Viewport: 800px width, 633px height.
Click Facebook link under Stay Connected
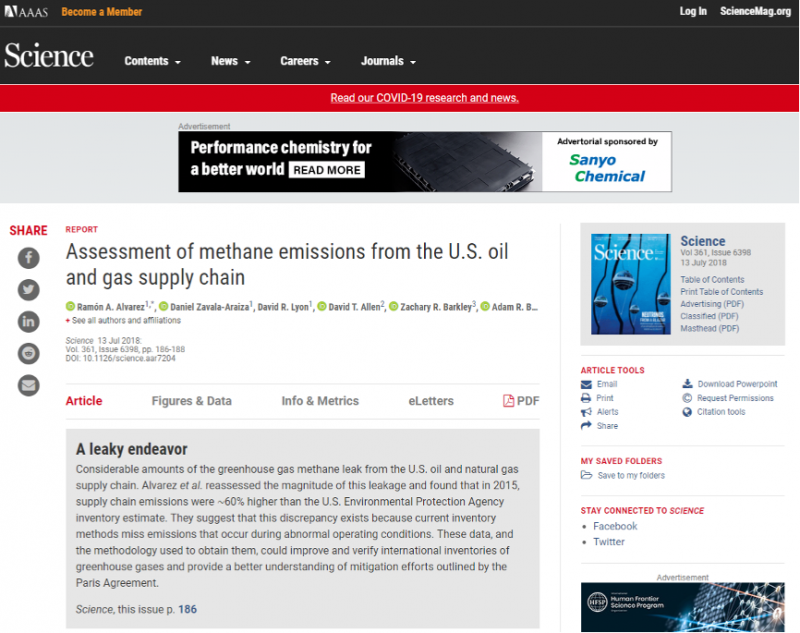(x=615, y=526)
